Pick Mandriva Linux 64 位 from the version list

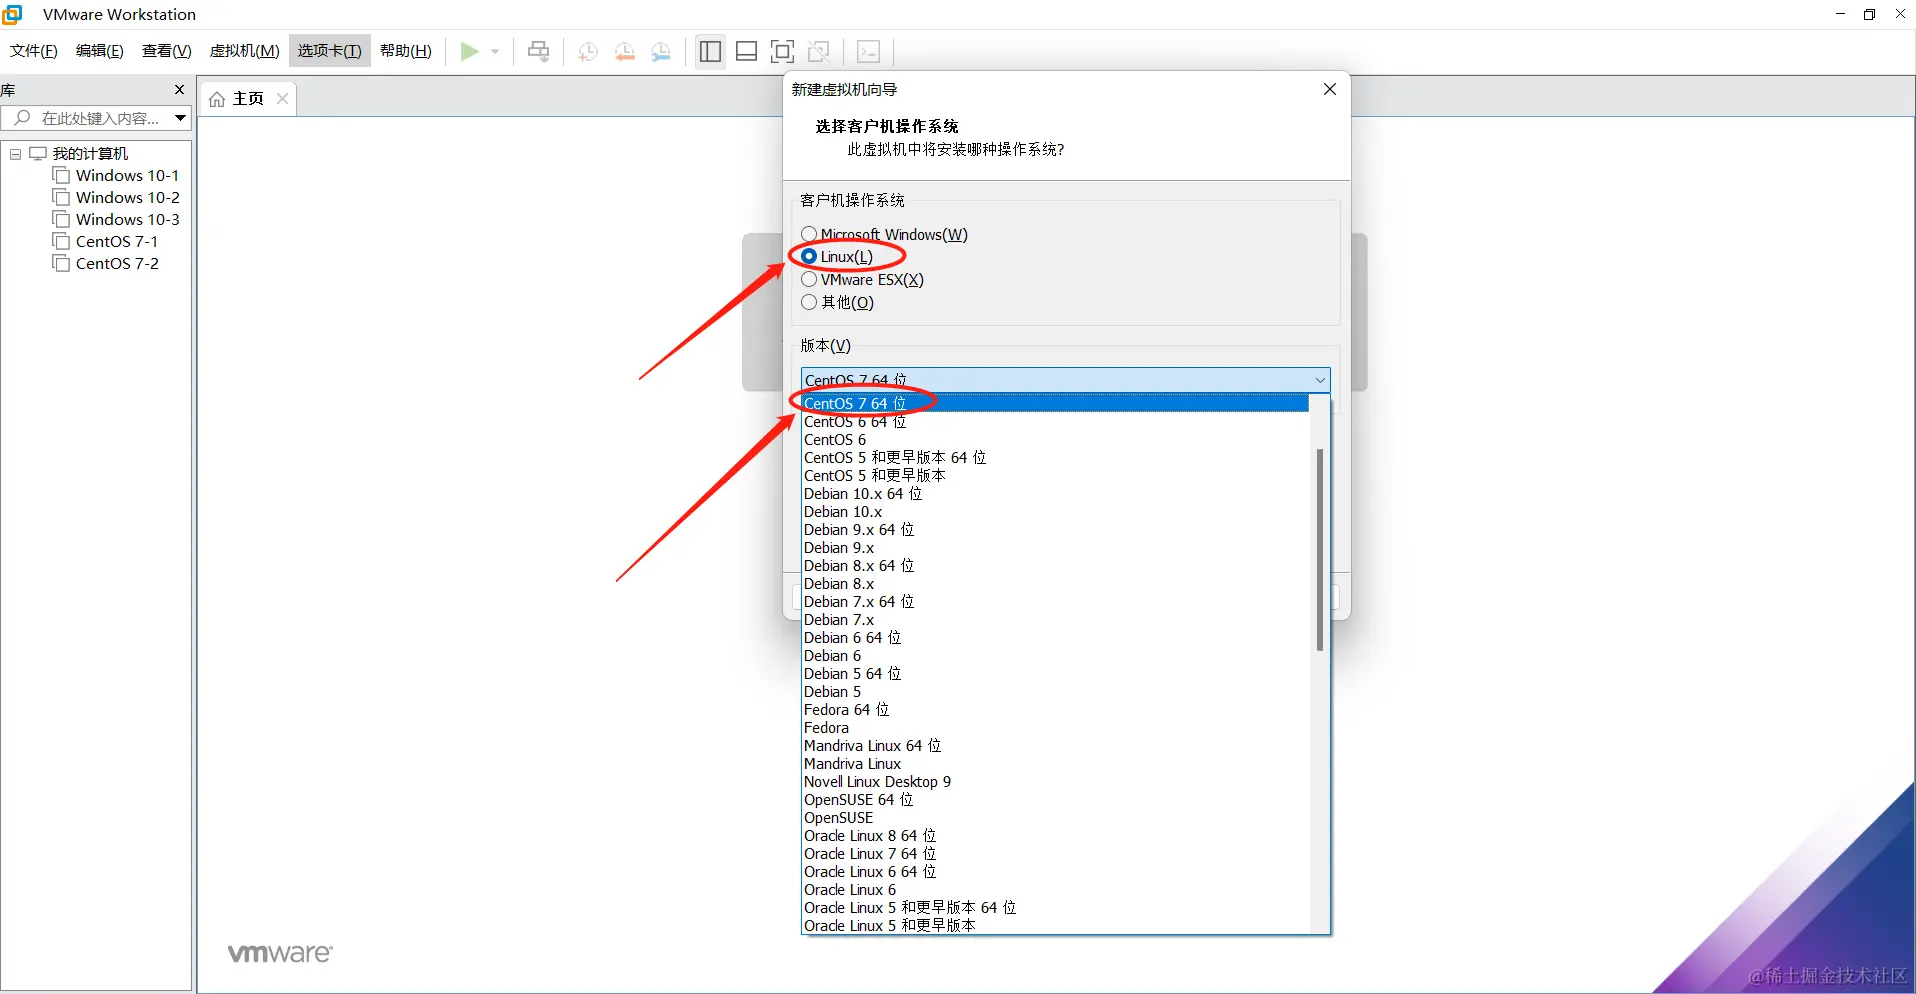tap(1055, 746)
